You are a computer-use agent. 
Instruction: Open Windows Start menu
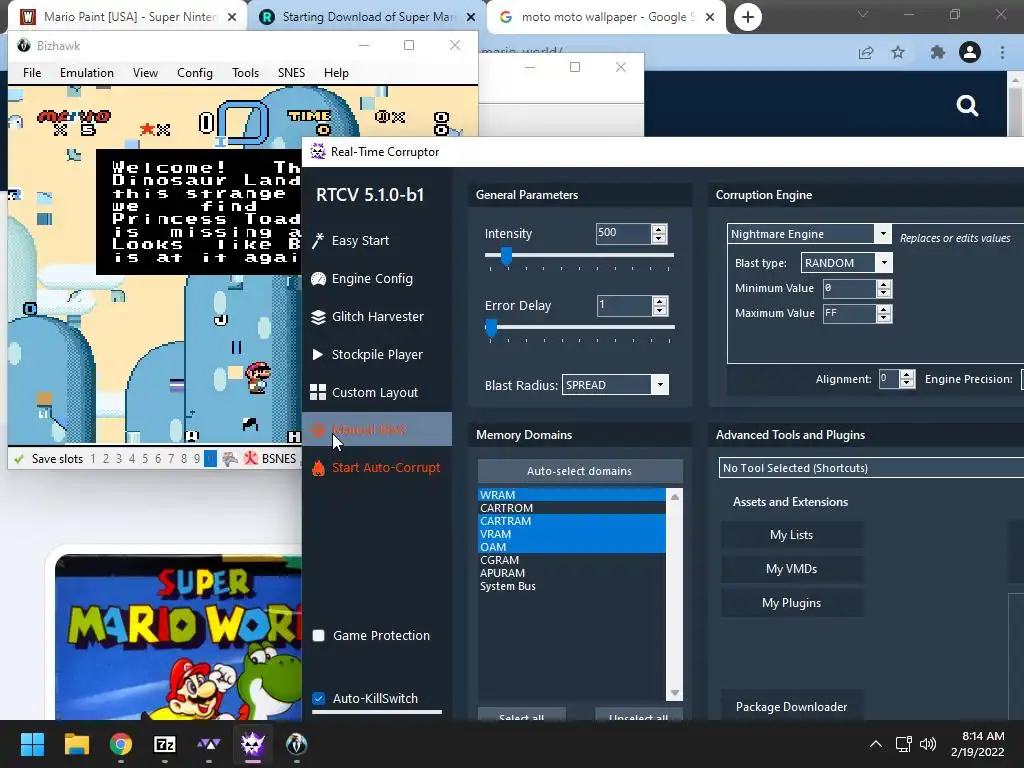tap(32, 744)
